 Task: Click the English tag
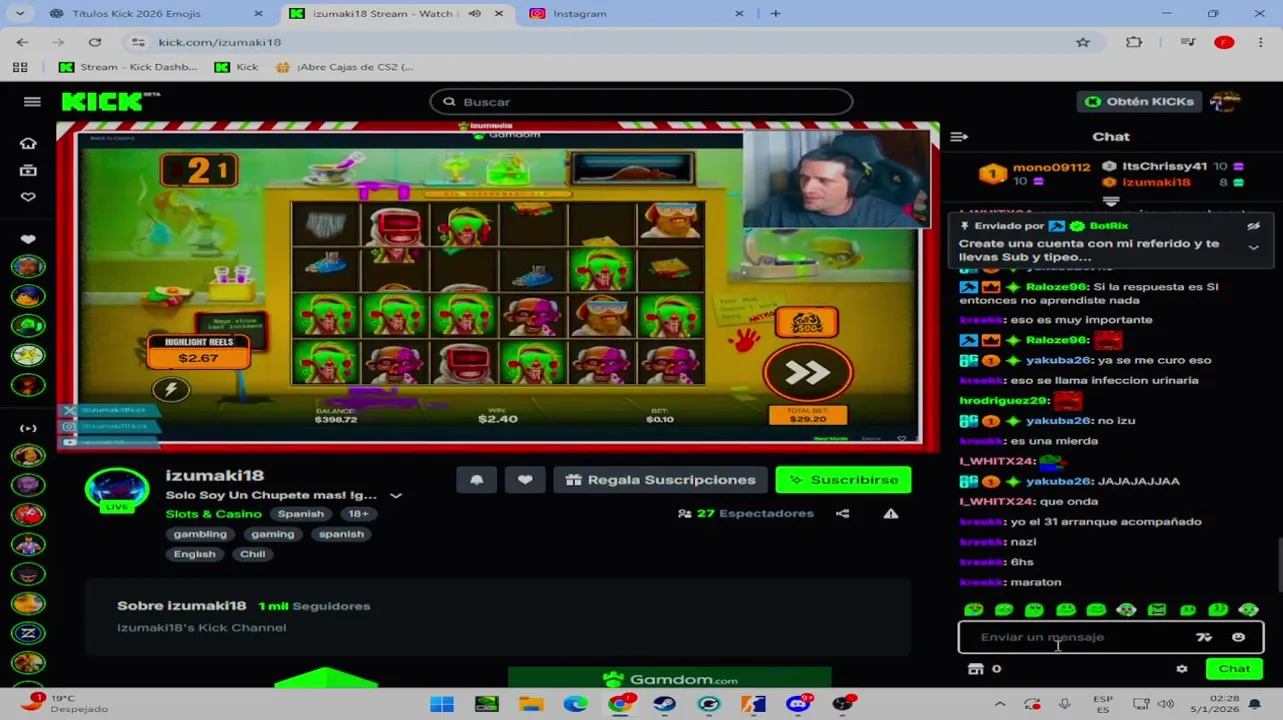pos(194,554)
